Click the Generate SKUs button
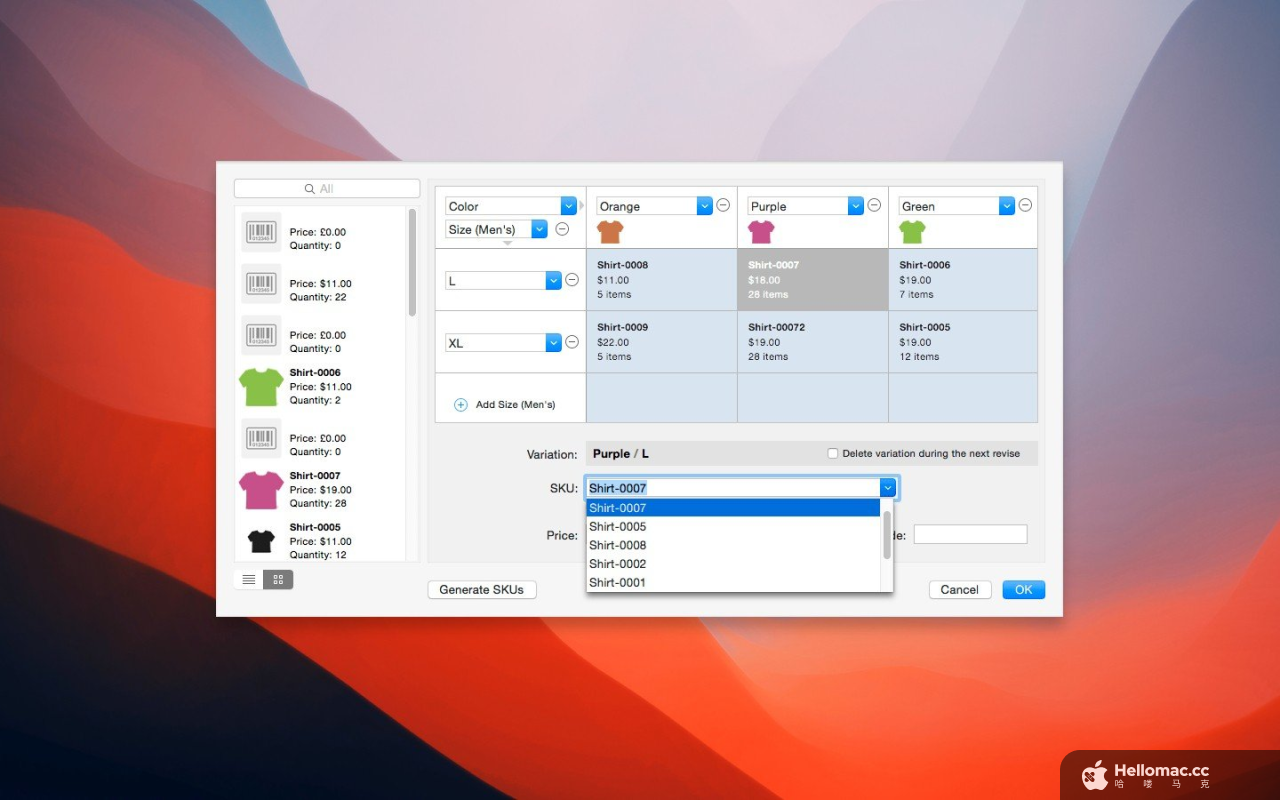The width and height of the screenshot is (1280, 800). tap(482, 589)
